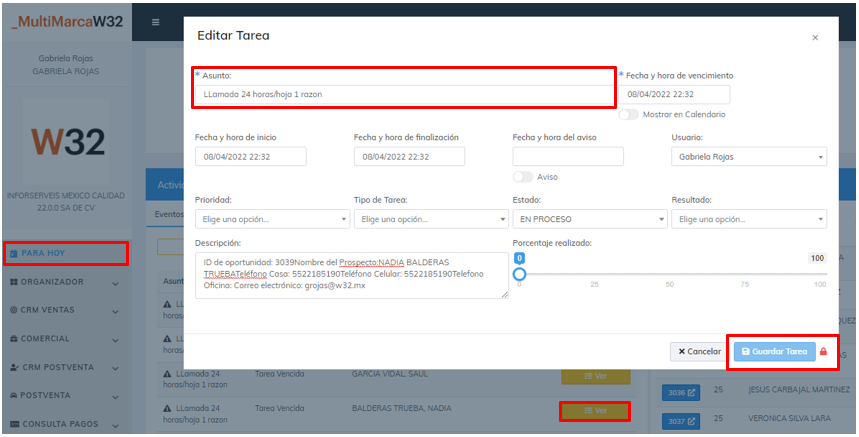This screenshot has width=859, height=437.
Task: Click warning icon on GARCIA VIDAL task row
Action: point(167,375)
